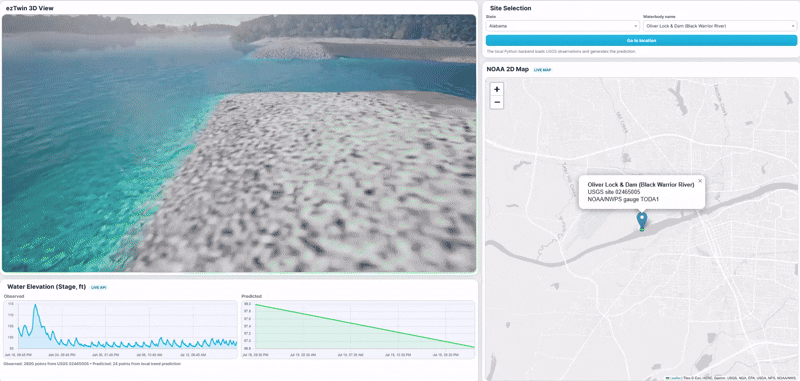Click the blue map location pin
800x381 pixels.
[642, 220]
